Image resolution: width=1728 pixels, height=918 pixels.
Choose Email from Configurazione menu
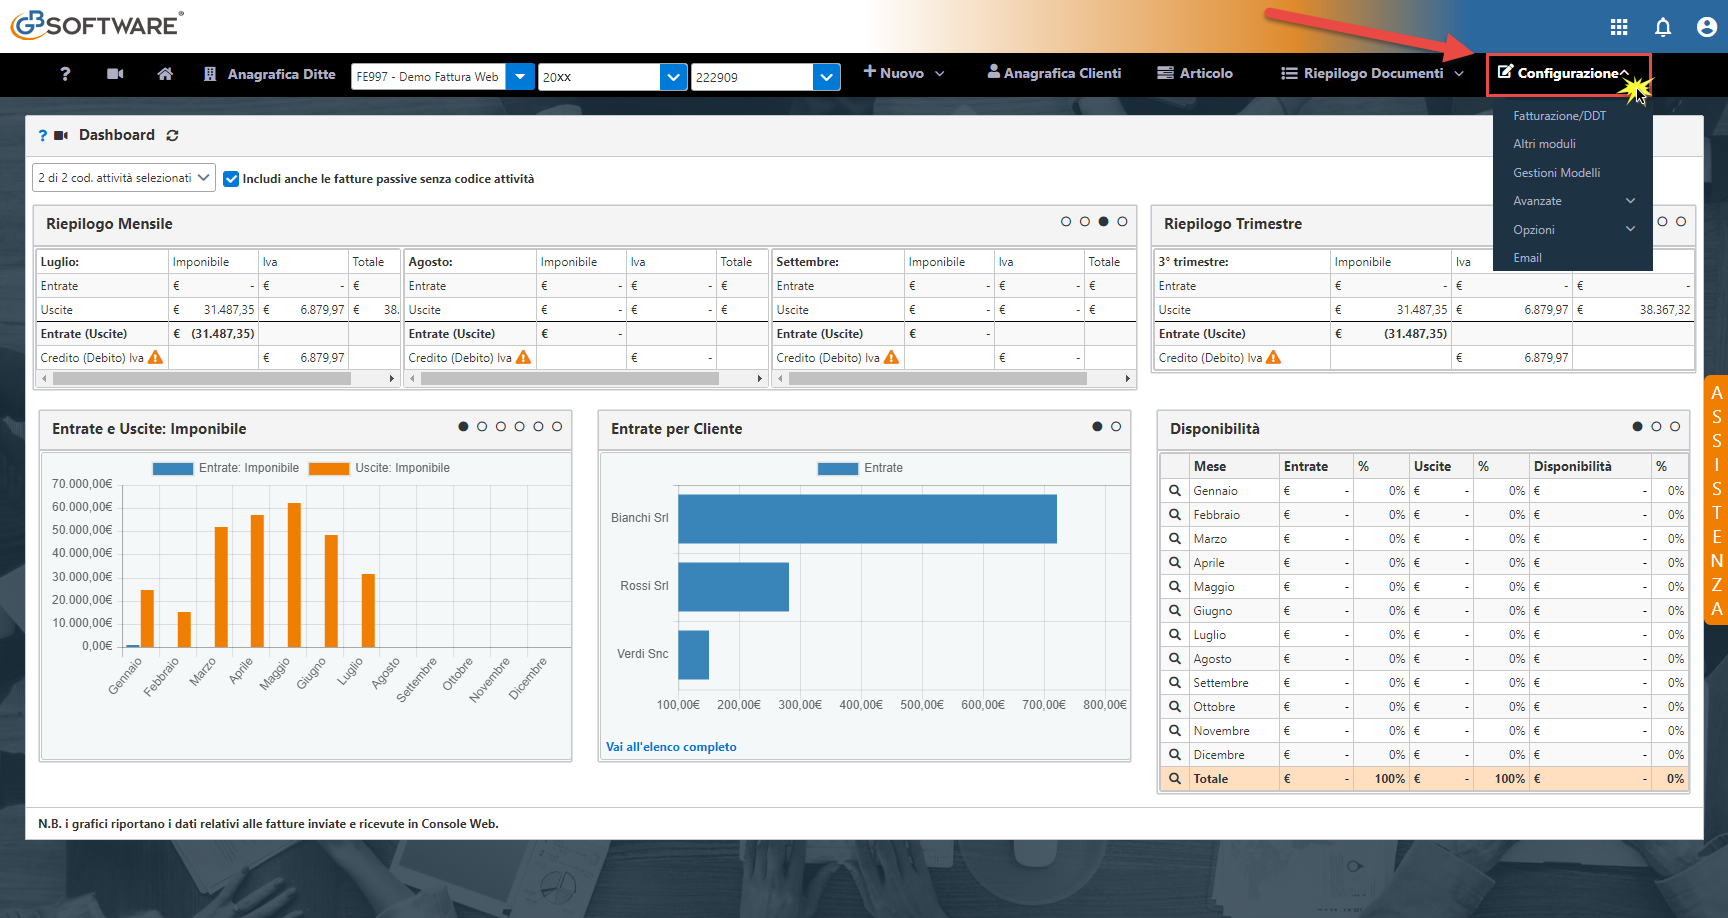click(1527, 258)
